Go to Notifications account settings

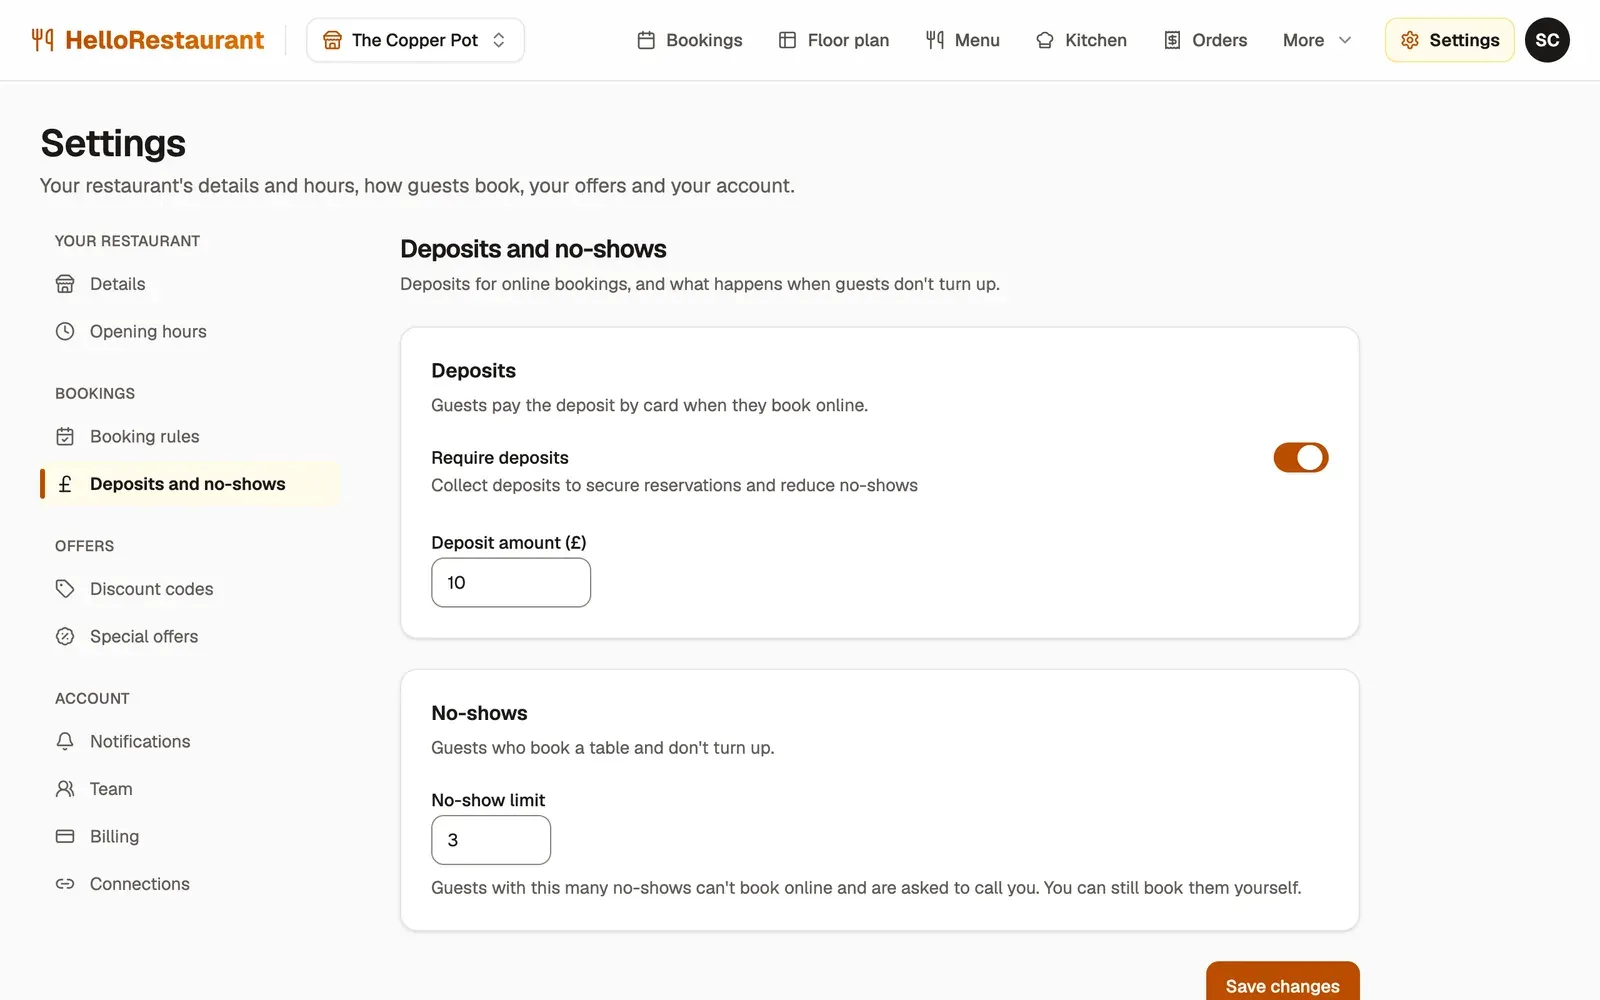(190, 741)
